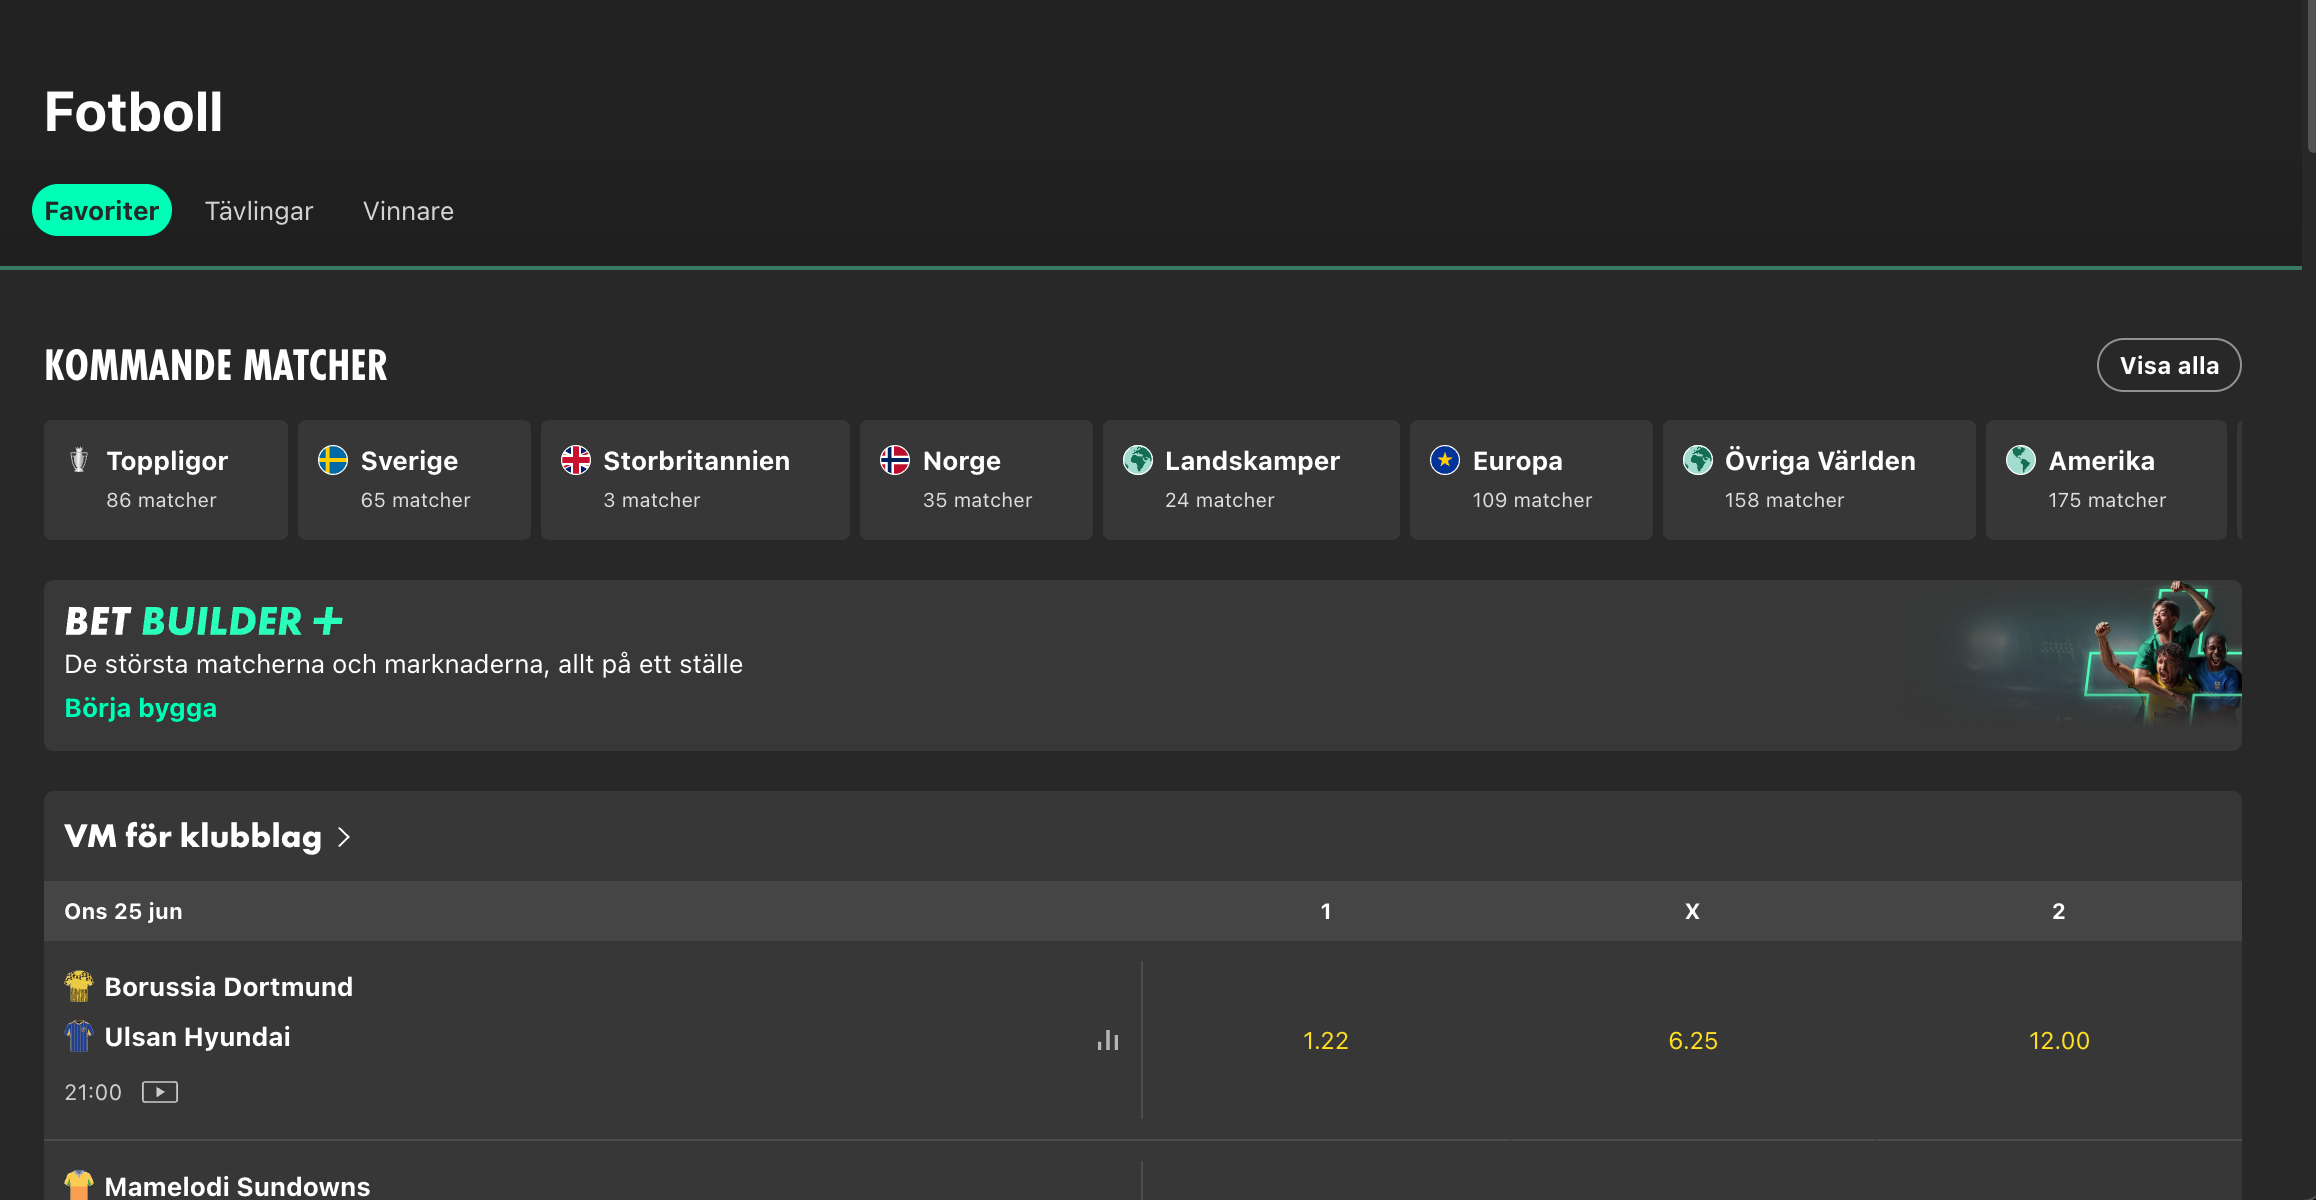Click the Övriga Världen globe icon
The image size is (2316, 1200).
tap(1698, 460)
